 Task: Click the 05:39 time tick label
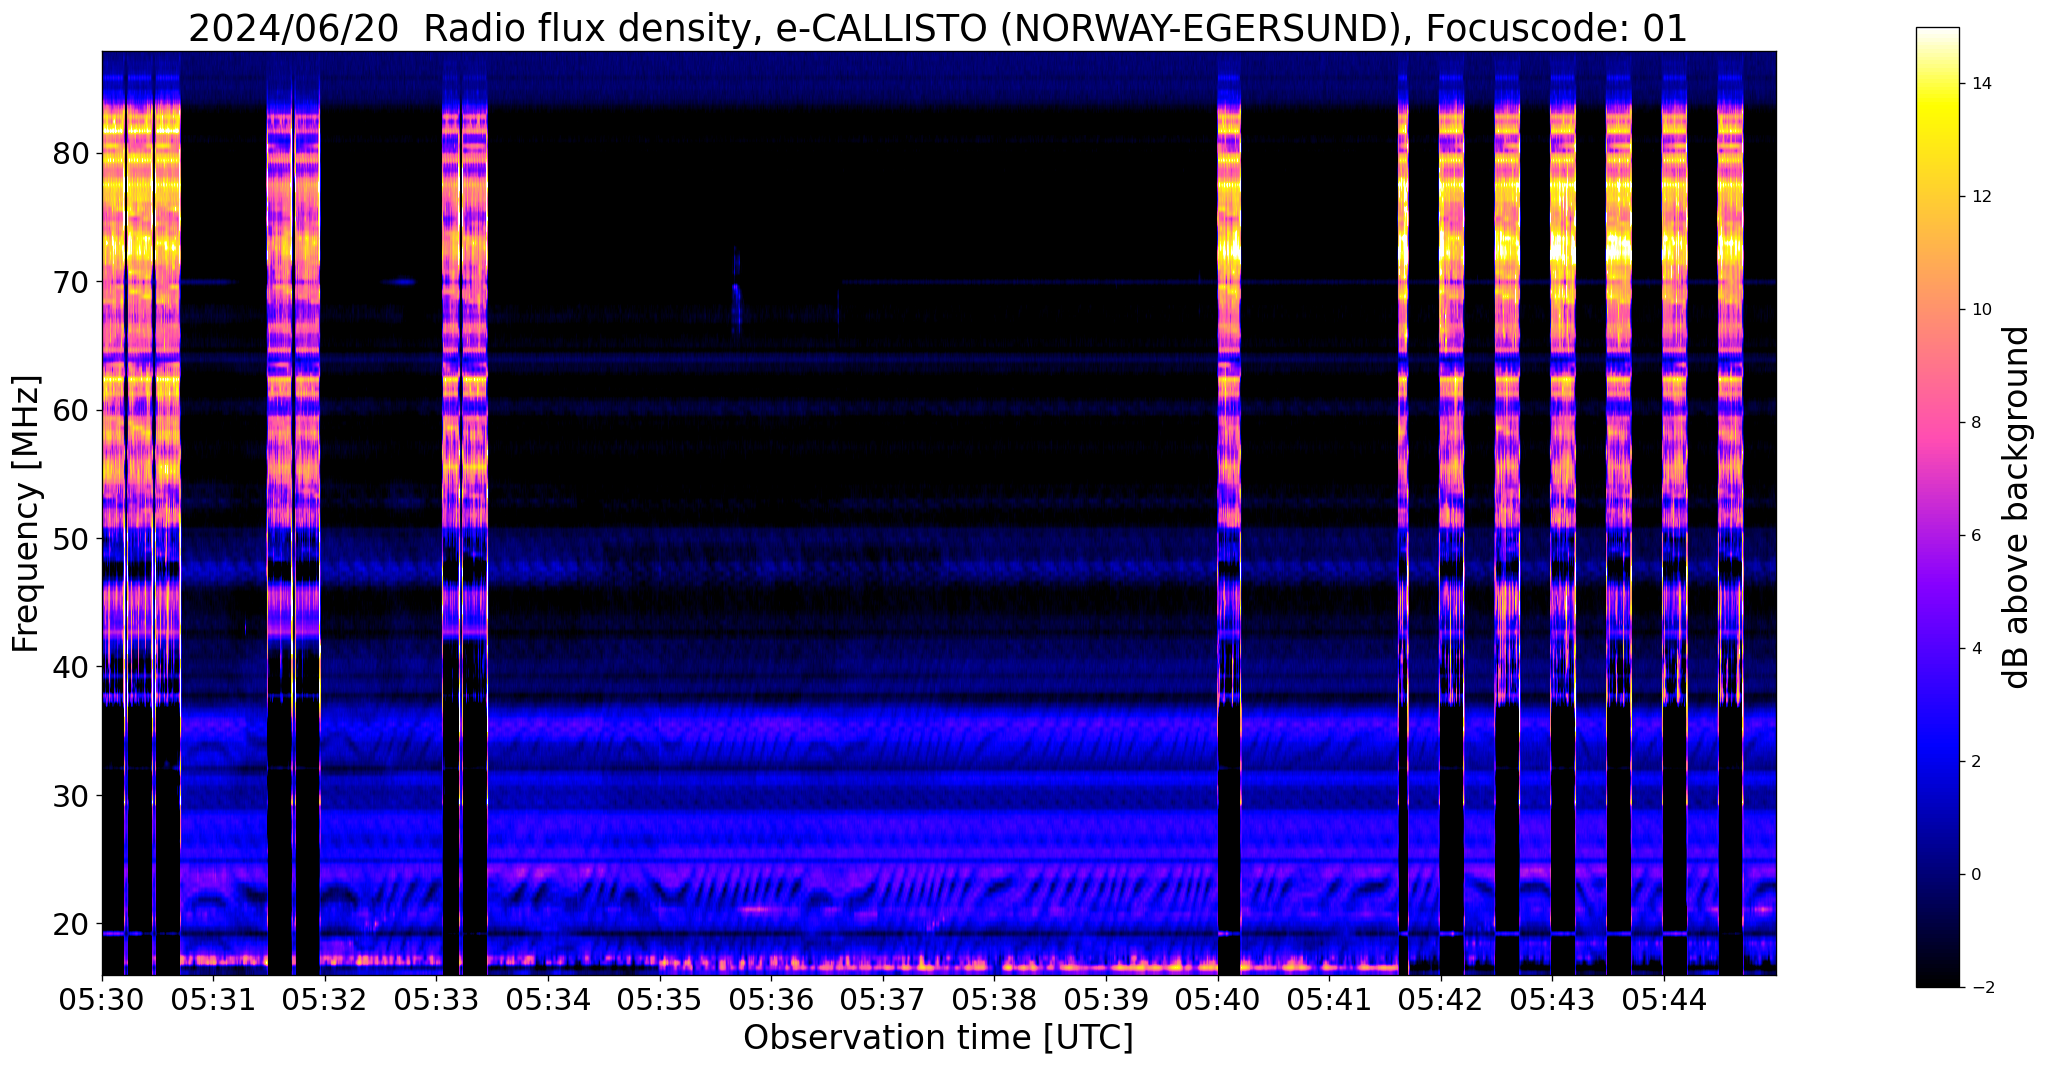point(1106,999)
